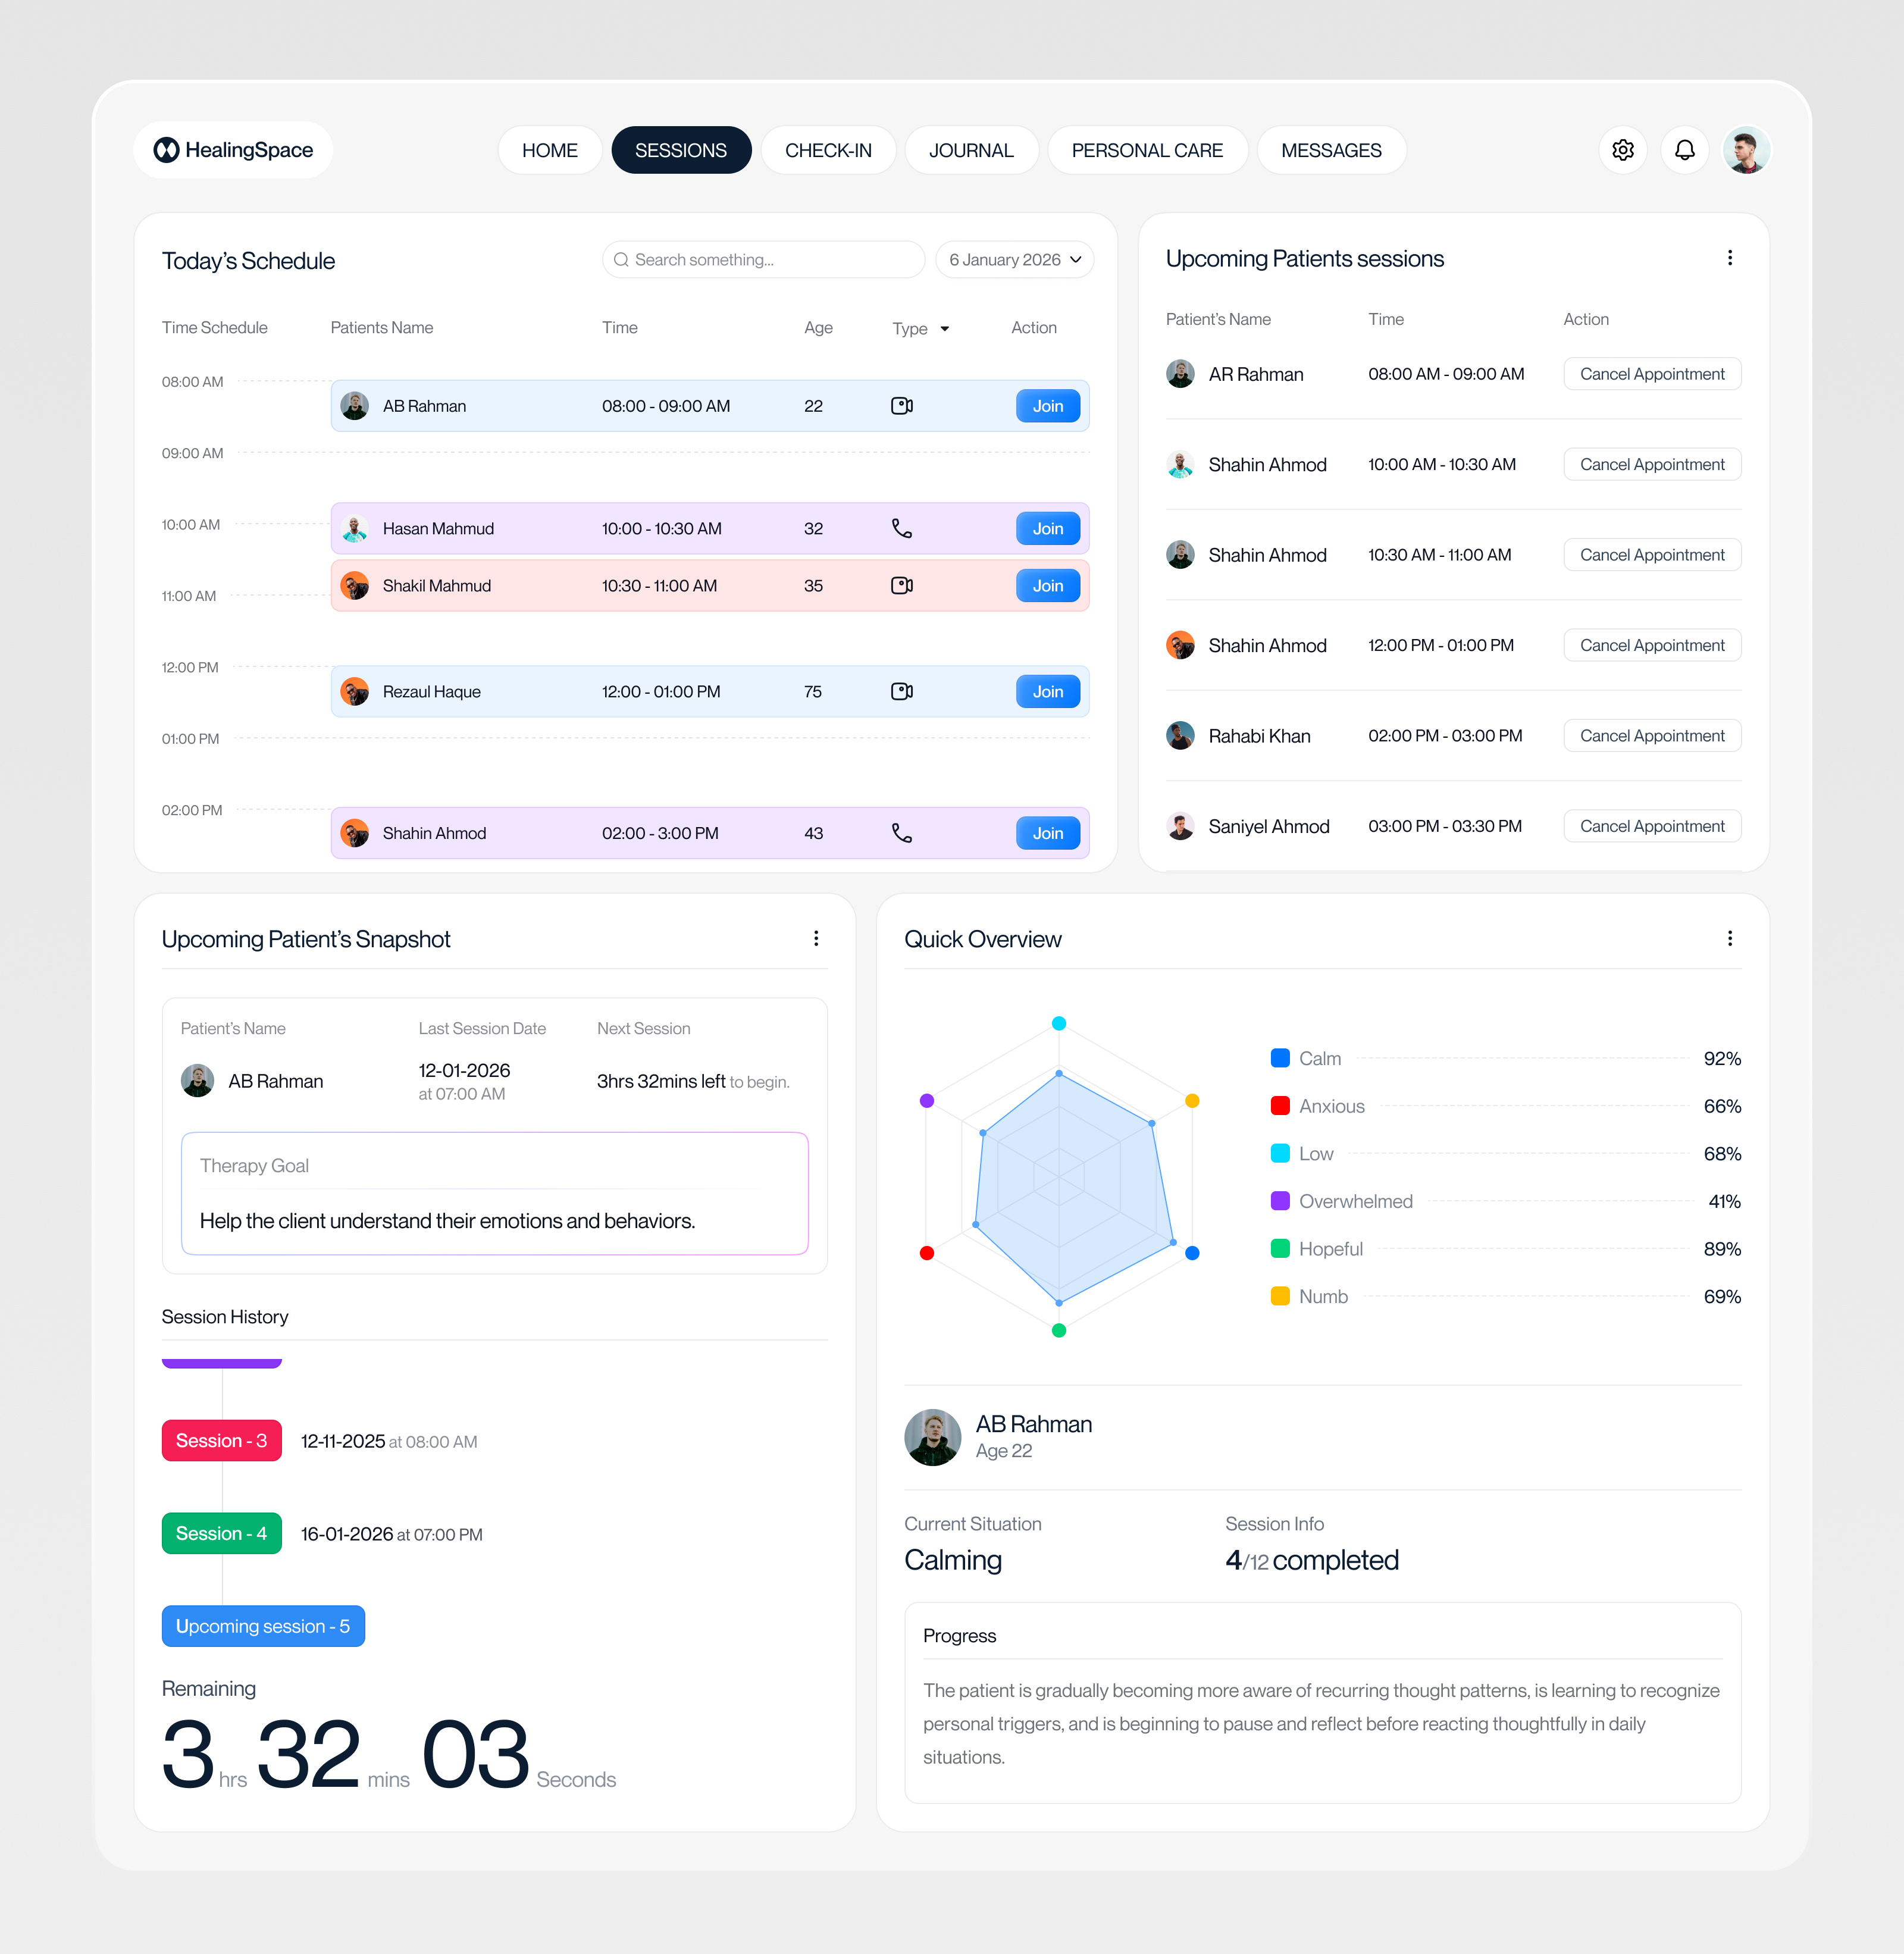This screenshot has height=1954, width=1904.
Task: Cancel Rahabi Khan's appointment
Action: click(x=1651, y=735)
